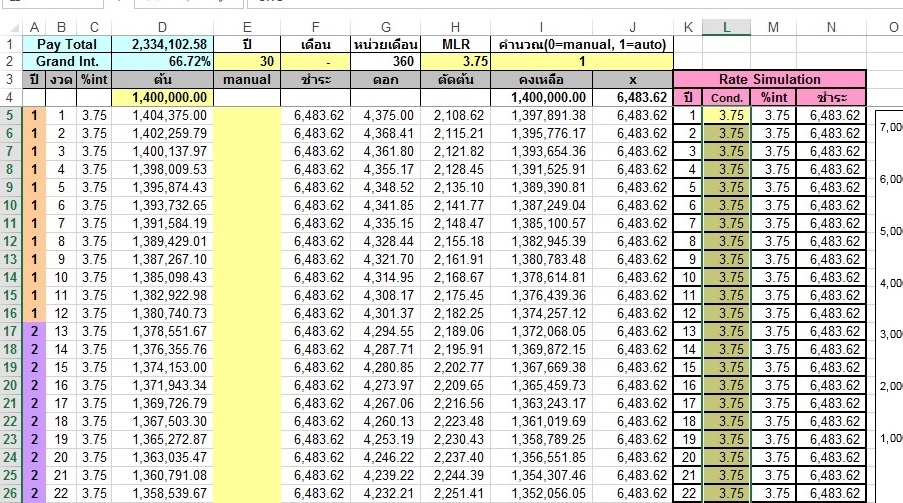Select the Cond. cell for year 1
This screenshot has width=903, height=503.
point(726,115)
